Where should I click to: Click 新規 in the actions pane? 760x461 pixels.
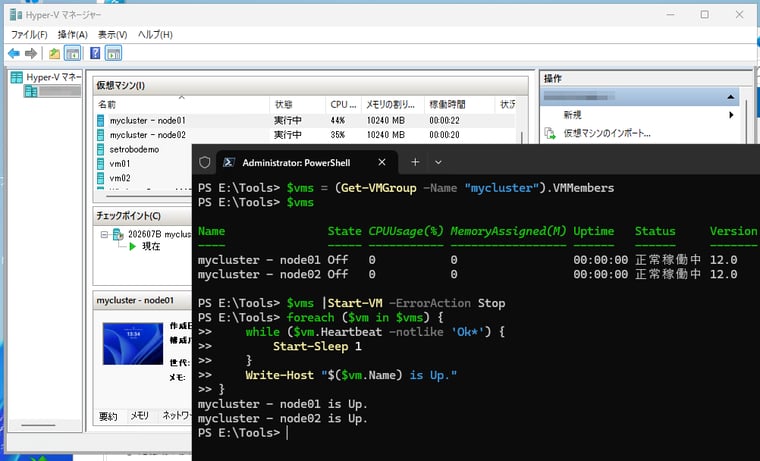point(572,115)
